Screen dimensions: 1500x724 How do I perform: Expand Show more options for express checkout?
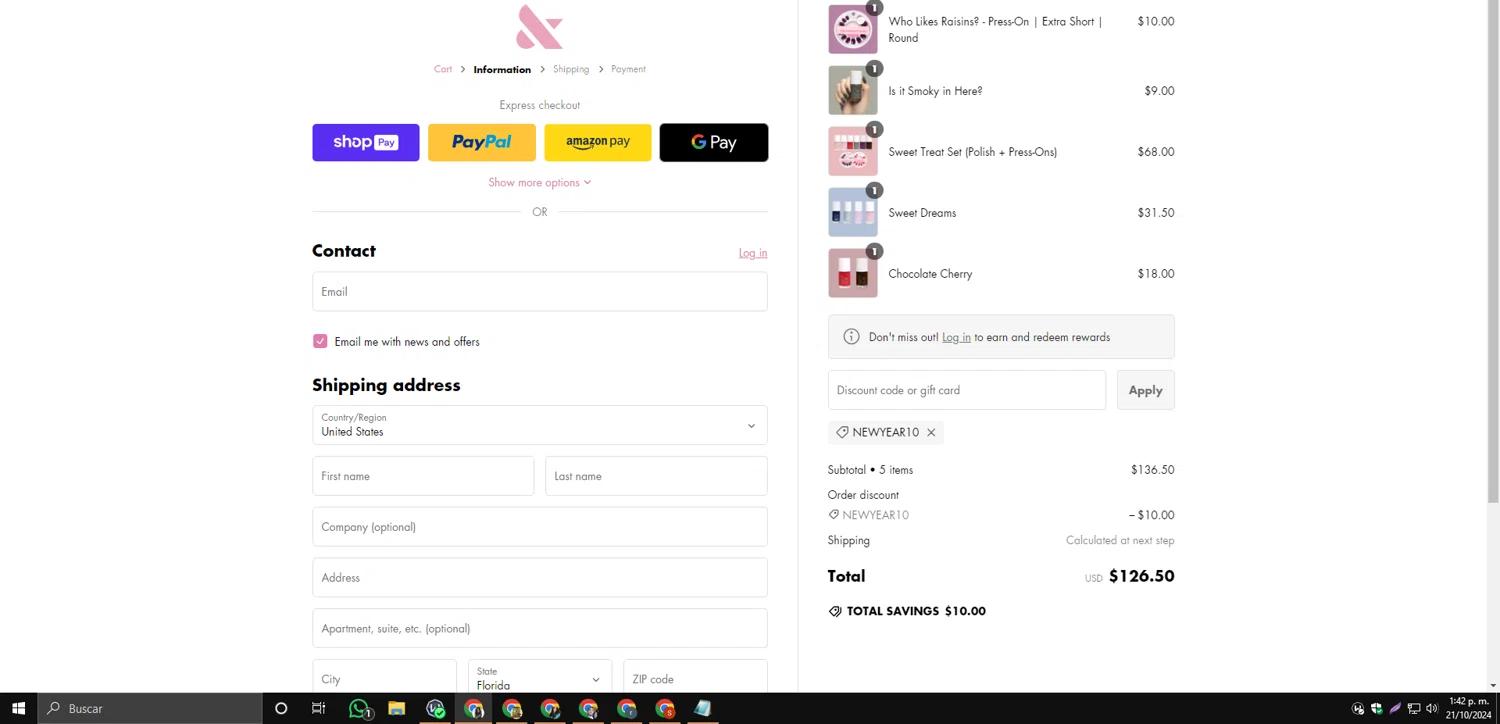point(539,182)
